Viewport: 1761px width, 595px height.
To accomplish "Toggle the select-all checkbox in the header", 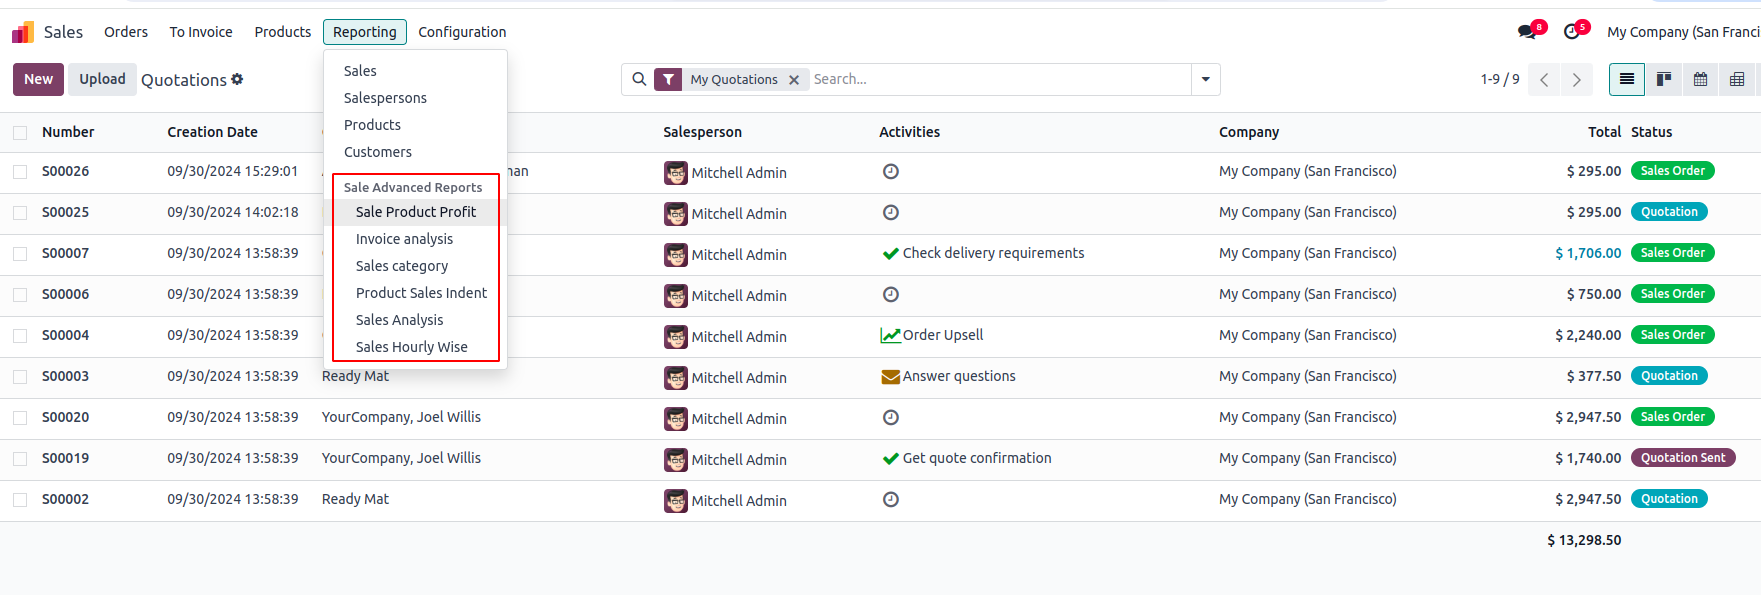I will point(20,132).
